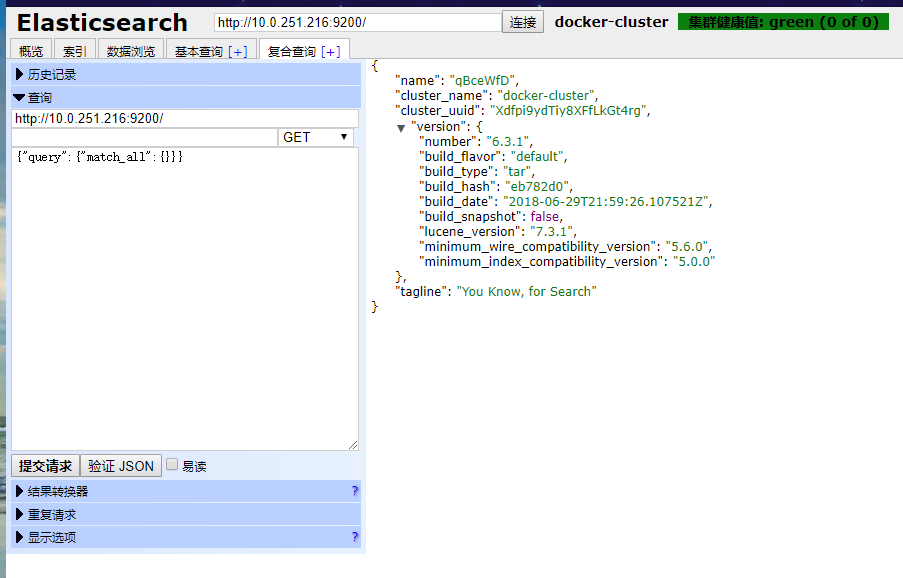Image resolution: width=903 pixels, height=578 pixels.
Task: Open help for 结果转换器
Action: [x=355, y=491]
